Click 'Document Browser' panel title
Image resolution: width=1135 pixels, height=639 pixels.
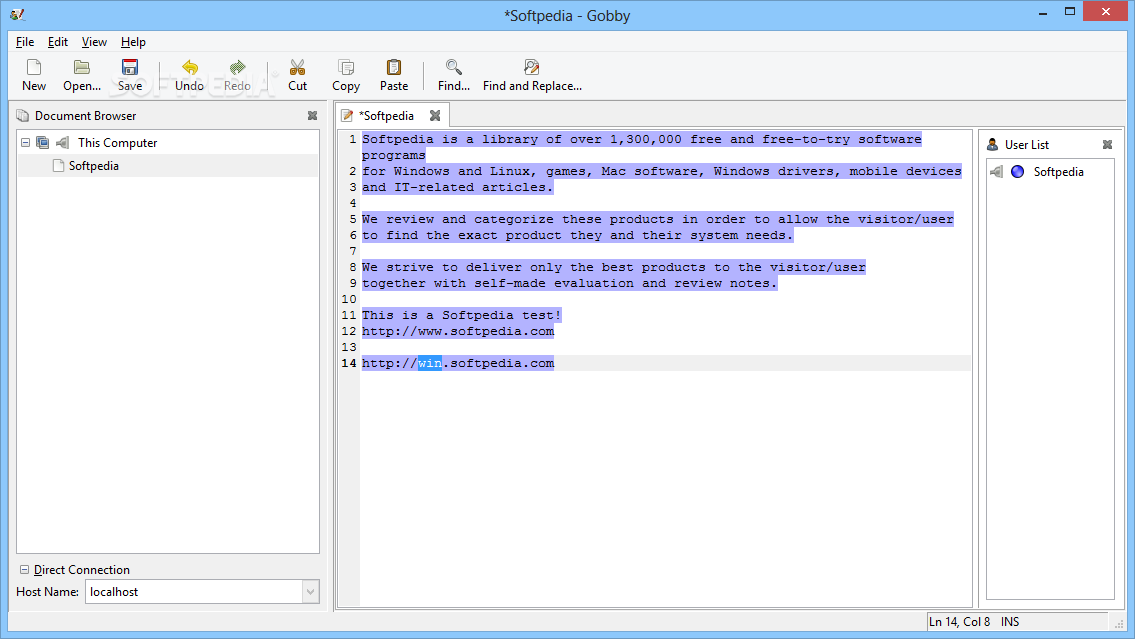(85, 116)
